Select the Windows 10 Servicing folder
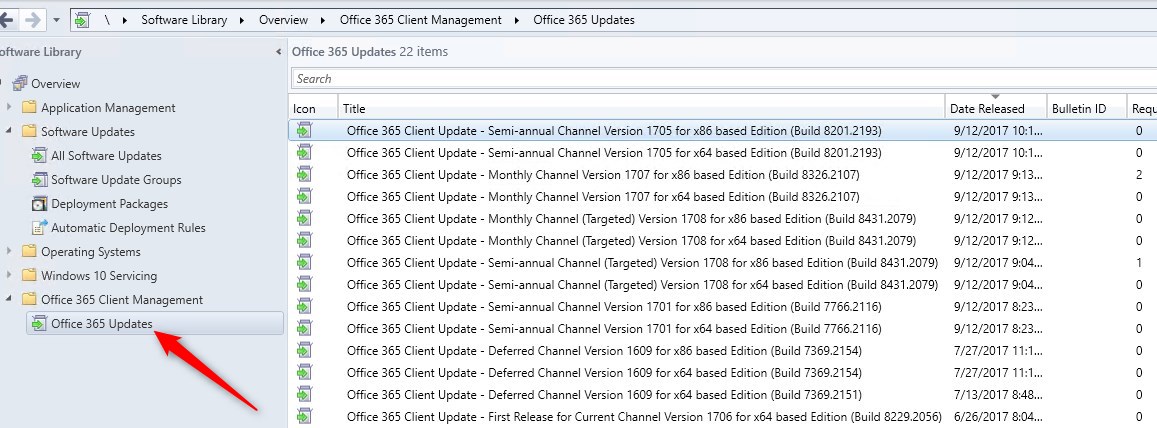Image resolution: width=1157 pixels, height=428 pixels. coord(99,276)
